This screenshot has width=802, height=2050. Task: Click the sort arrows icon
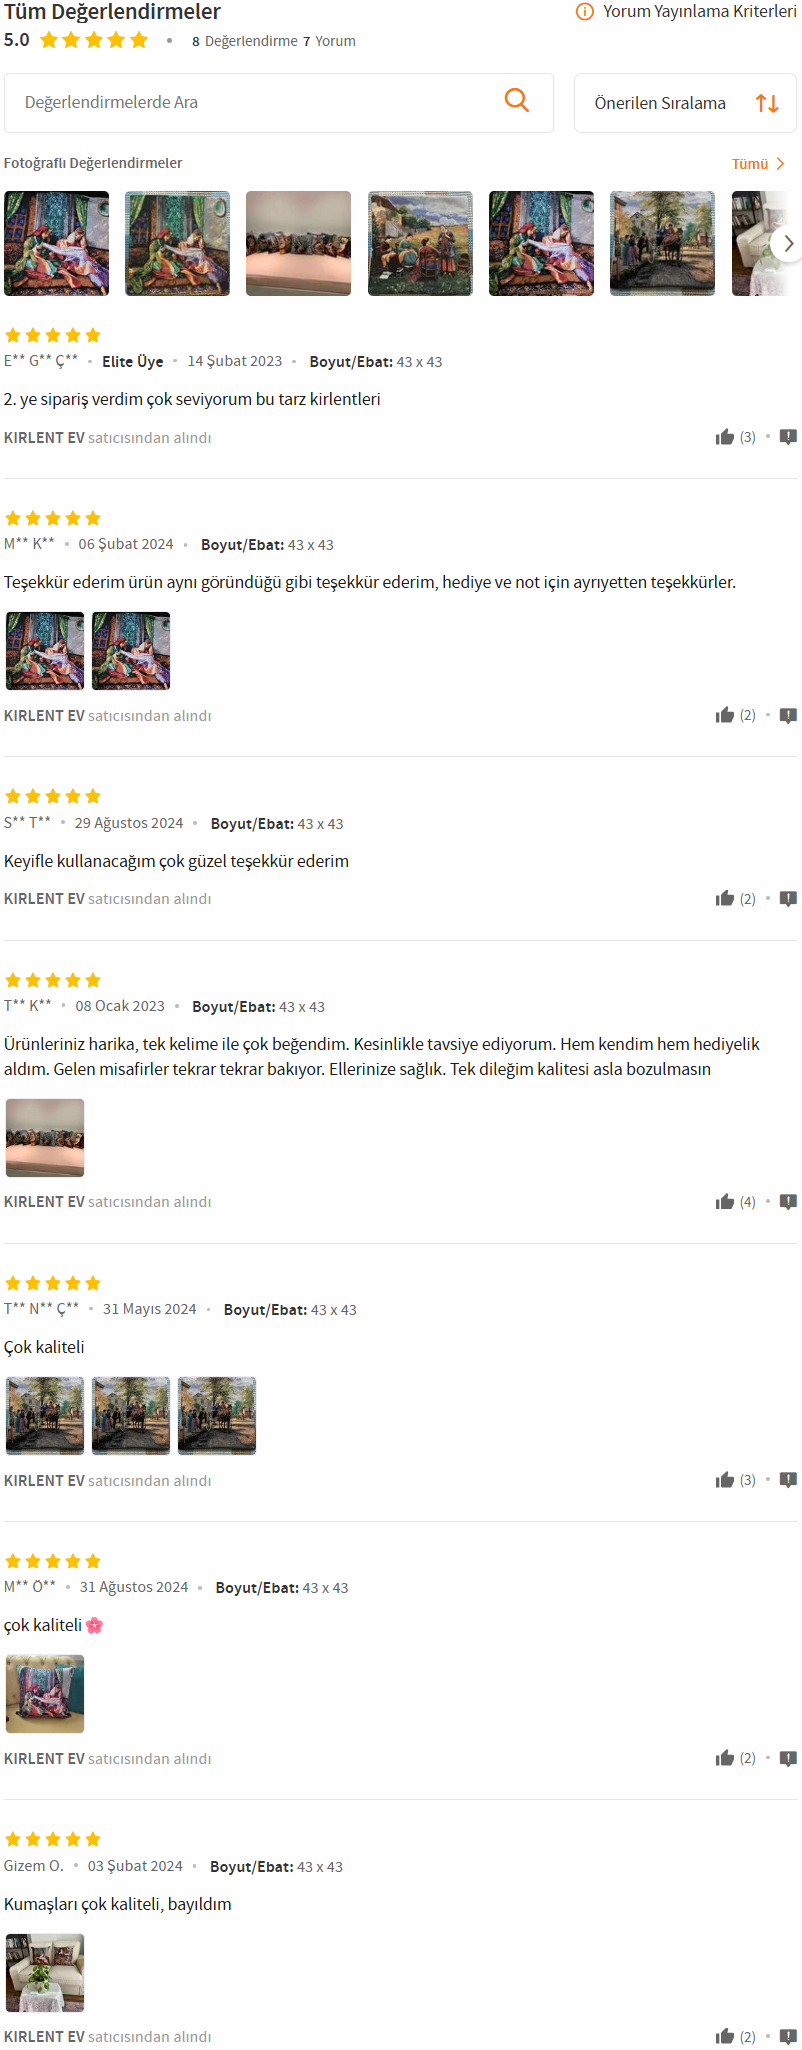(x=767, y=103)
